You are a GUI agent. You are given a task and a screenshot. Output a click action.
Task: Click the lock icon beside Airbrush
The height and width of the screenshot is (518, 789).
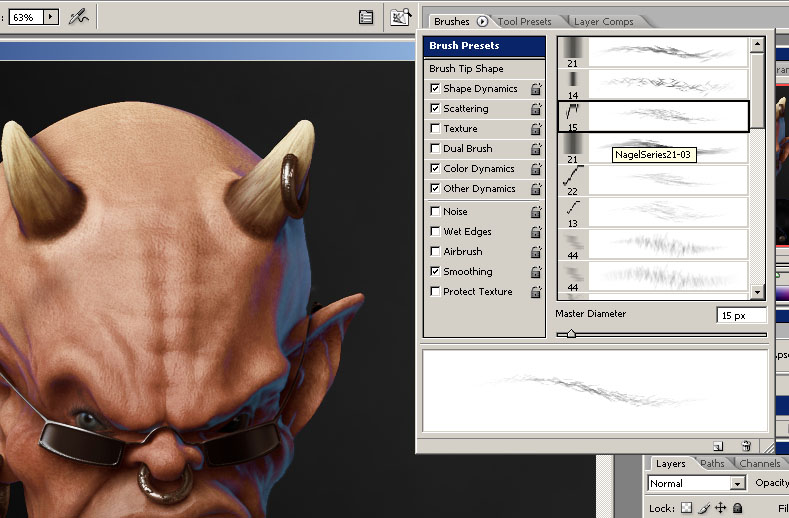tap(536, 252)
